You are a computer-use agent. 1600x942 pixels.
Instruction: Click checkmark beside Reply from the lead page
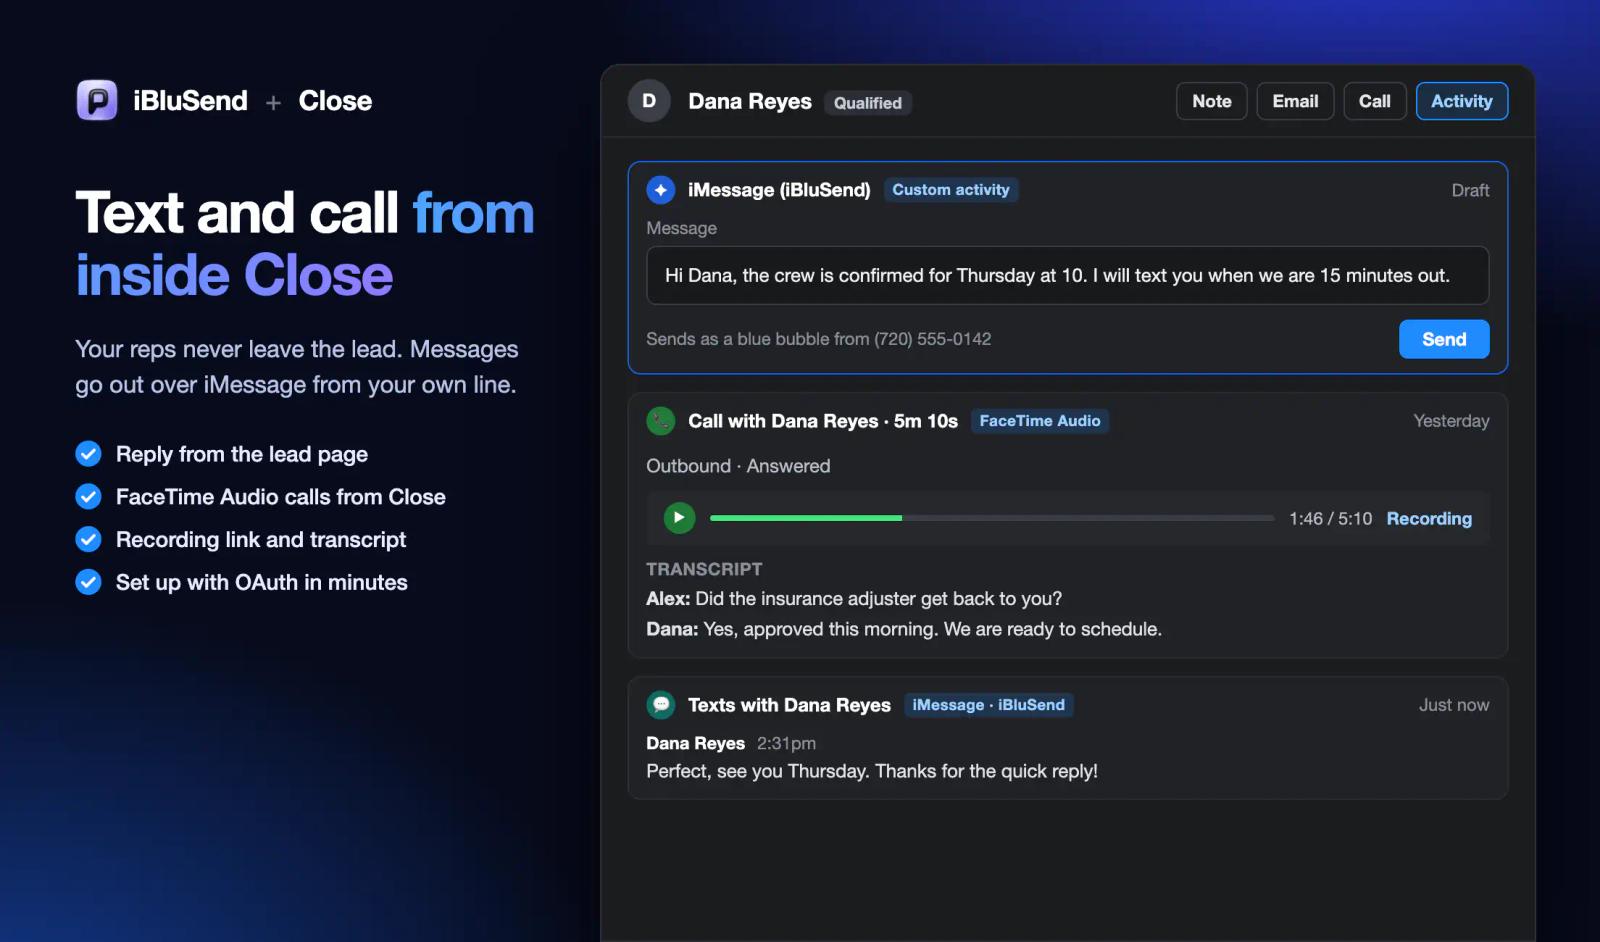point(89,454)
